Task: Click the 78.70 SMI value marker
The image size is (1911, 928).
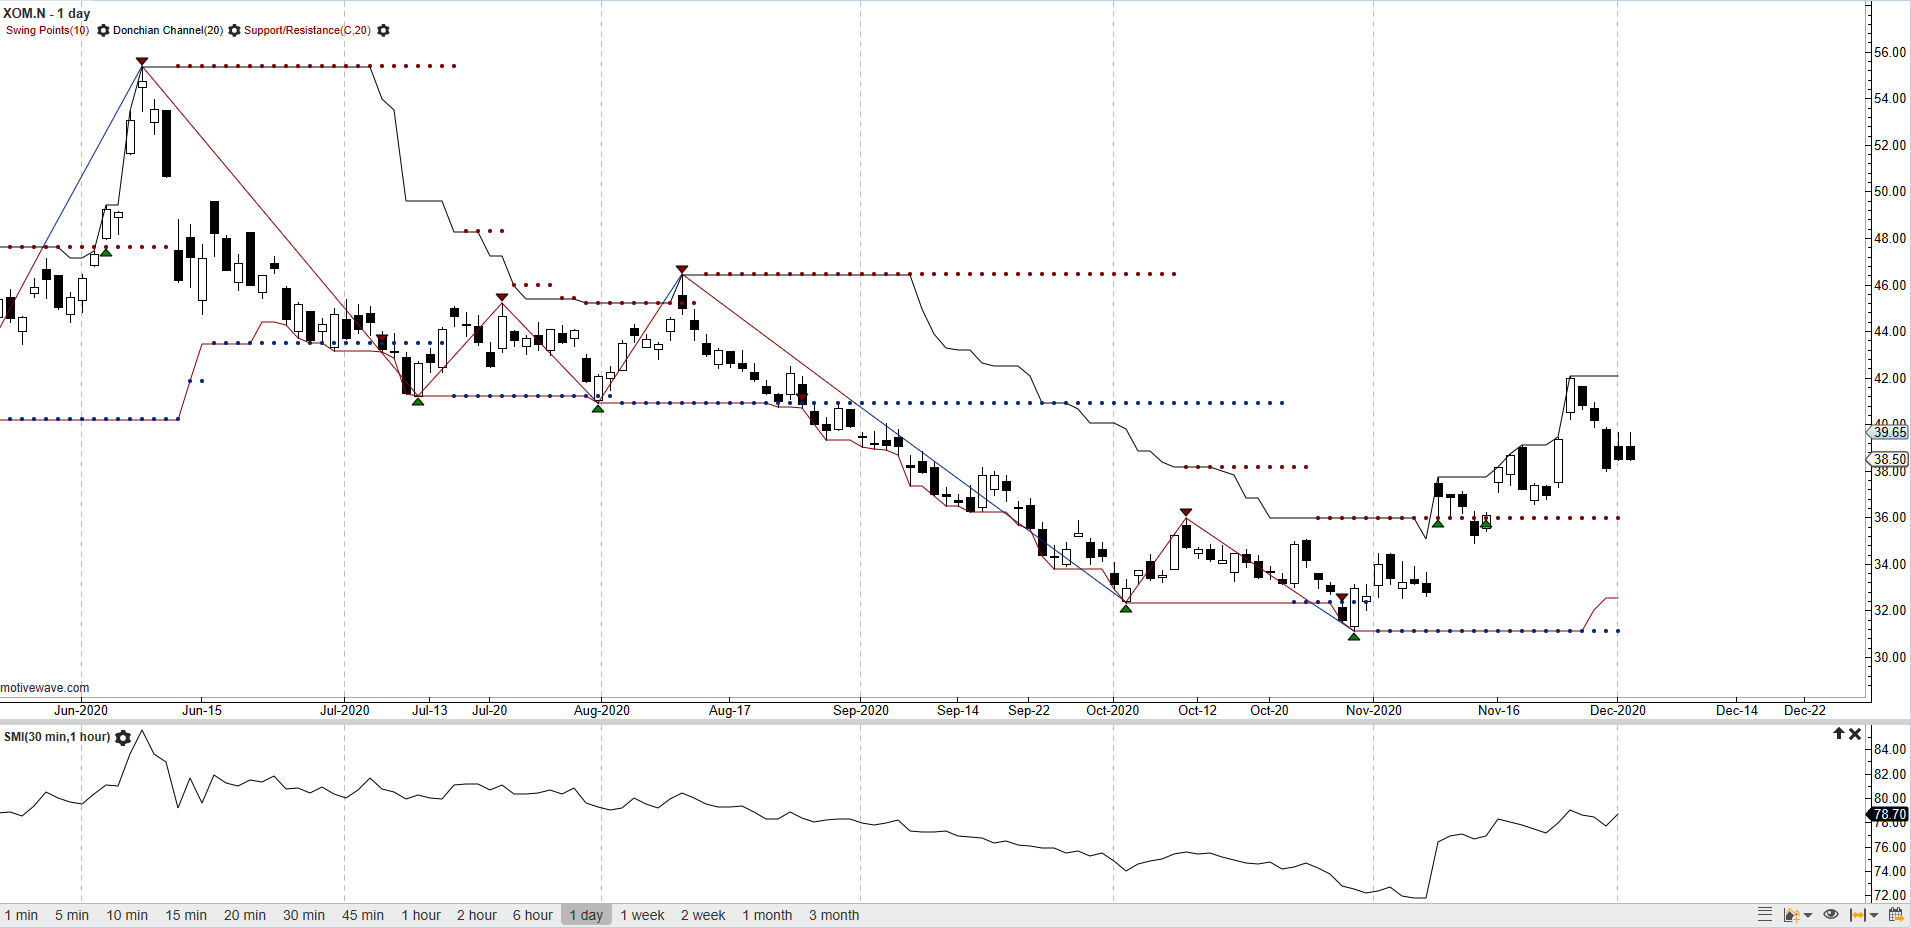Action: 1889,814
